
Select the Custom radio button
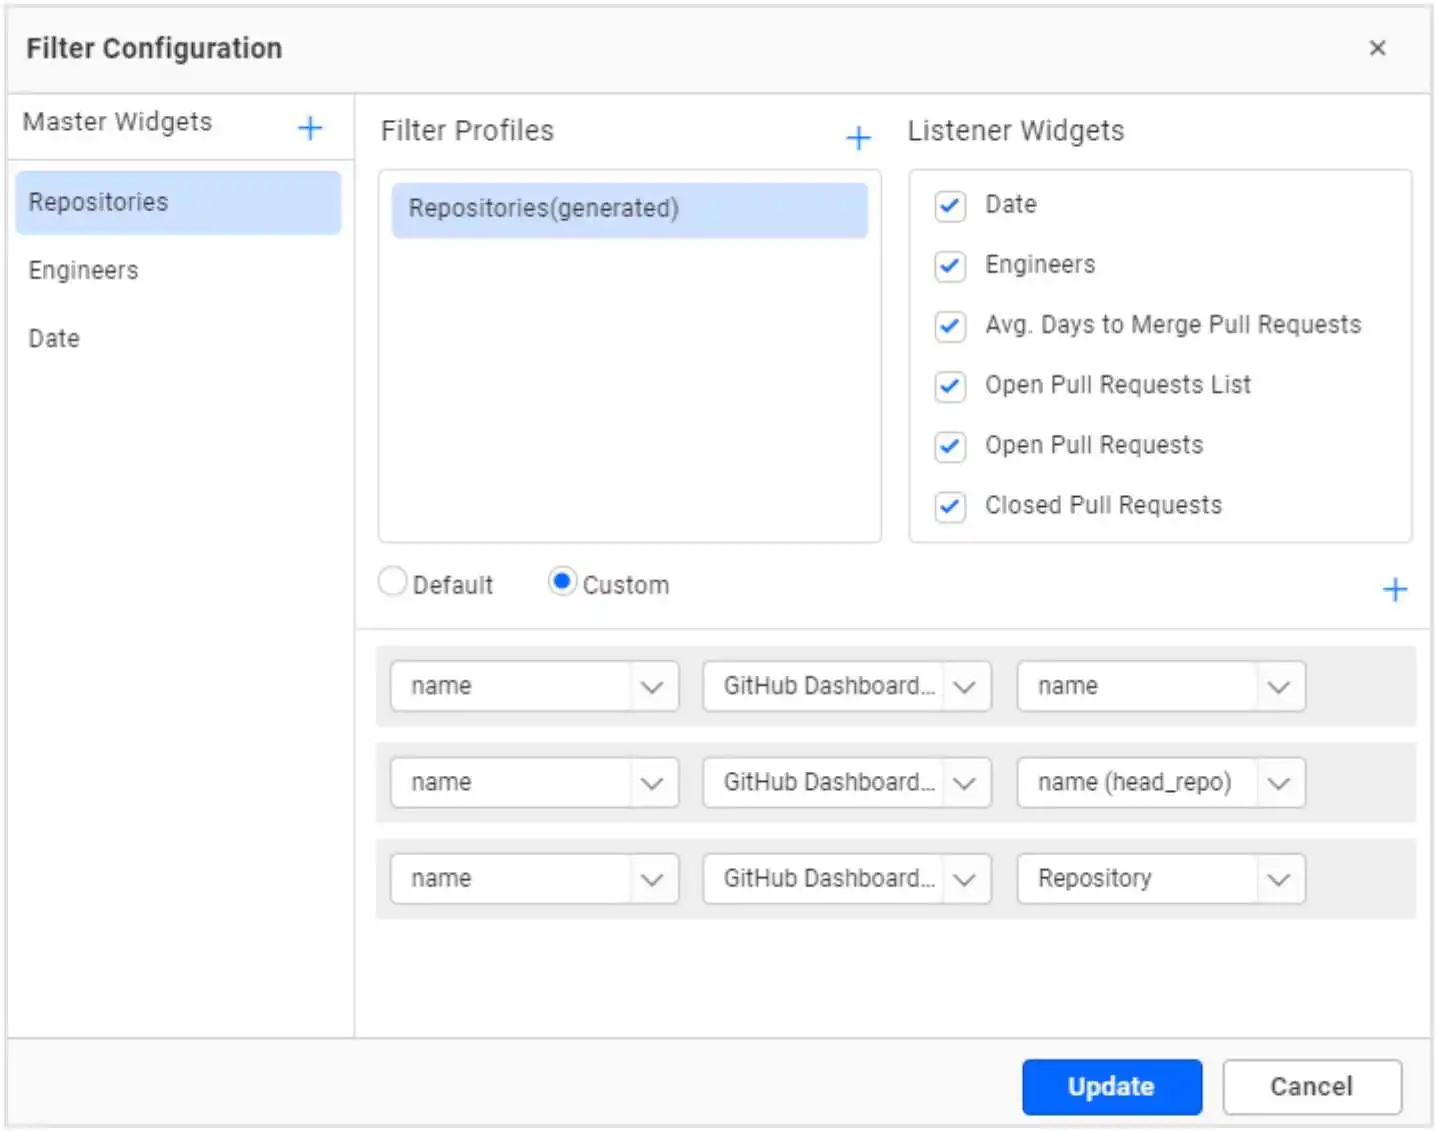coord(562,581)
